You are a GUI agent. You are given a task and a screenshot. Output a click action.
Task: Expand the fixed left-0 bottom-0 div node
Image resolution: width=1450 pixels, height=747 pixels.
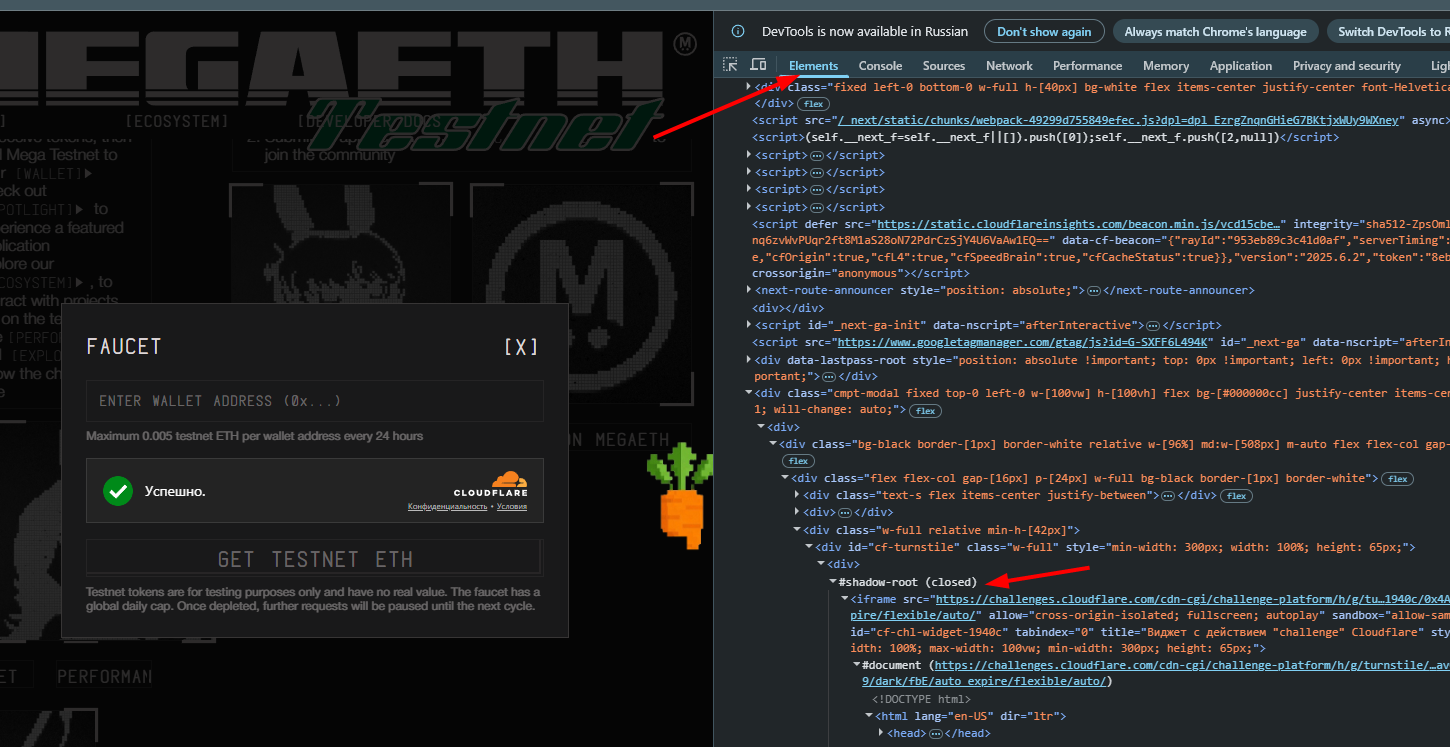point(750,87)
